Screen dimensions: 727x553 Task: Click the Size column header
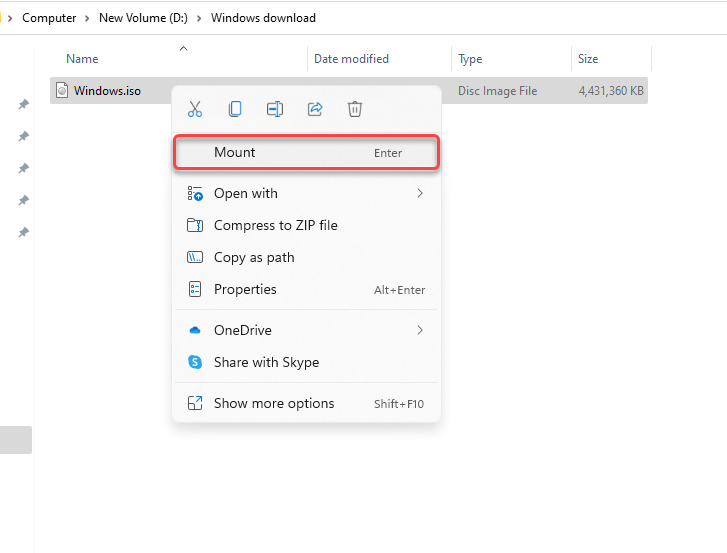588,60
